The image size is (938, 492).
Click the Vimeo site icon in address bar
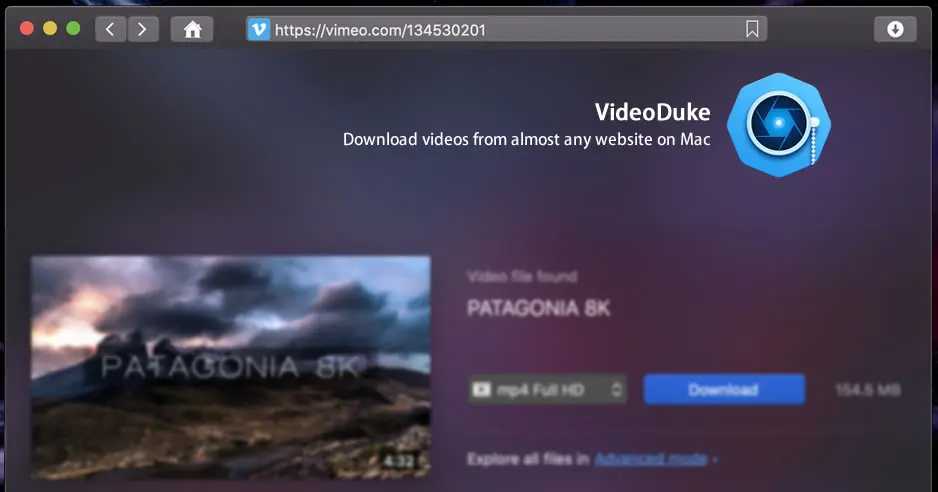click(259, 29)
